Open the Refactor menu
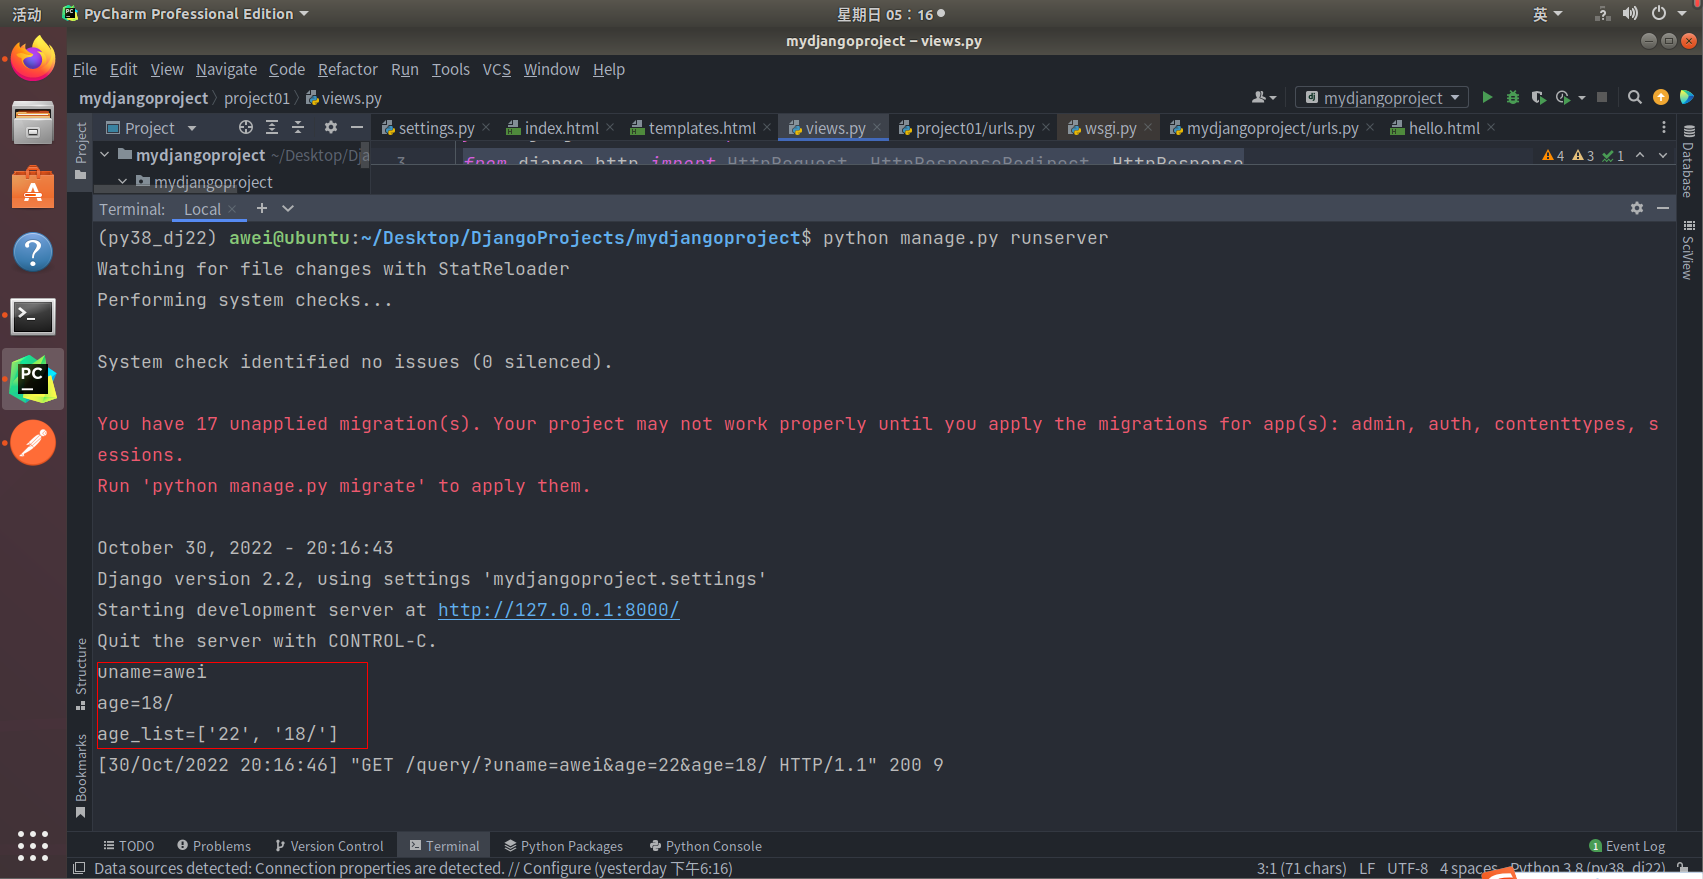Image resolution: width=1703 pixels, height=879 pixels. point(347,69)
